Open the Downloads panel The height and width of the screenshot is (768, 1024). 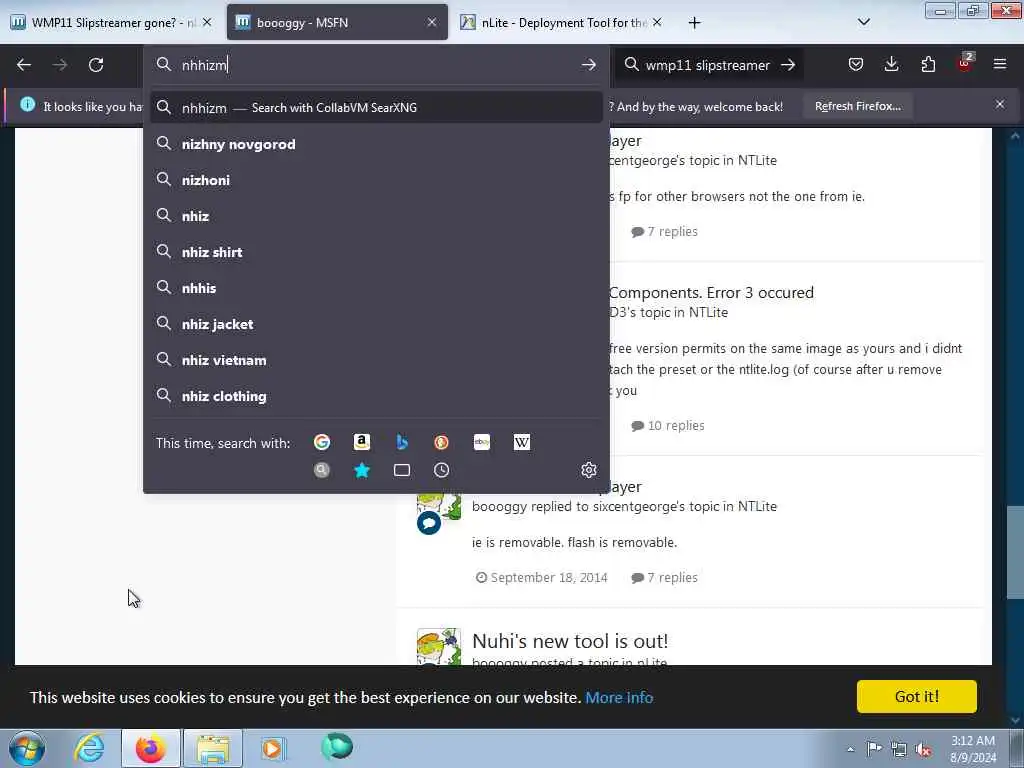[x=891, y=64]
